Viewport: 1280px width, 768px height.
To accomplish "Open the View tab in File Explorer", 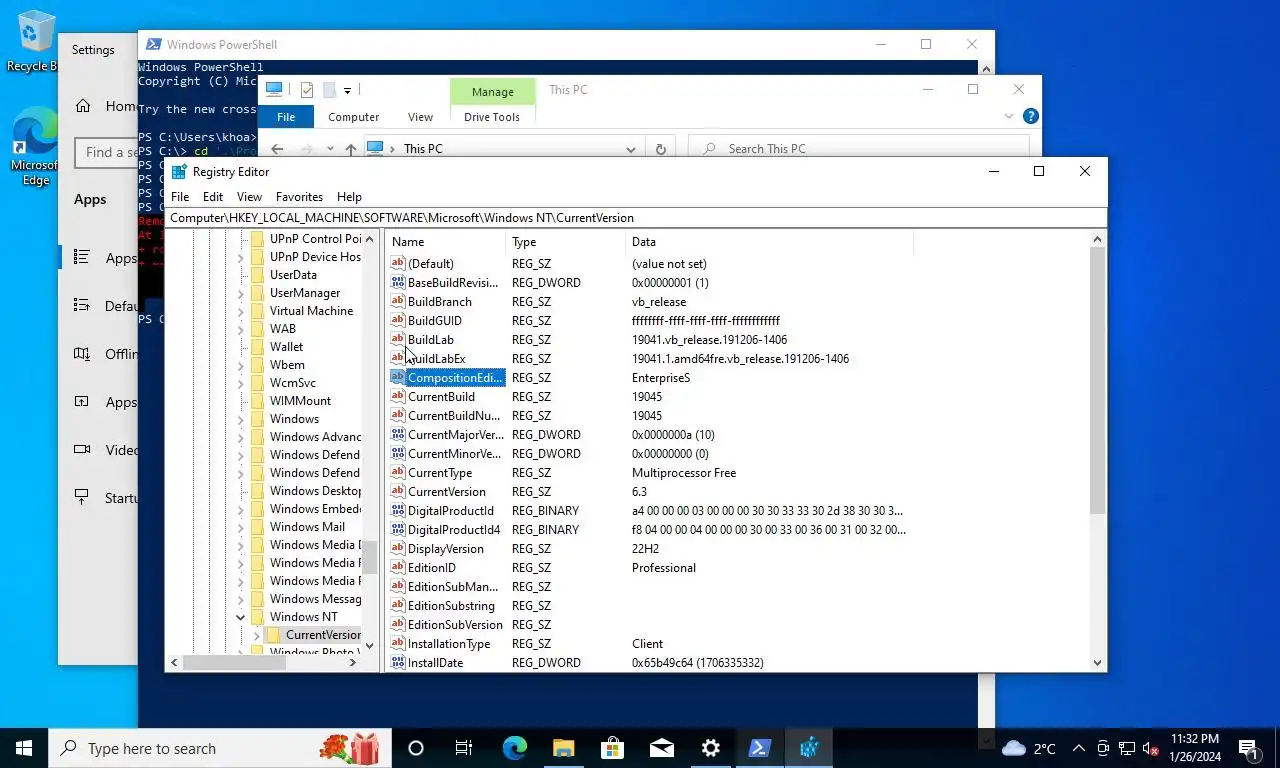I will click(420, 117).
